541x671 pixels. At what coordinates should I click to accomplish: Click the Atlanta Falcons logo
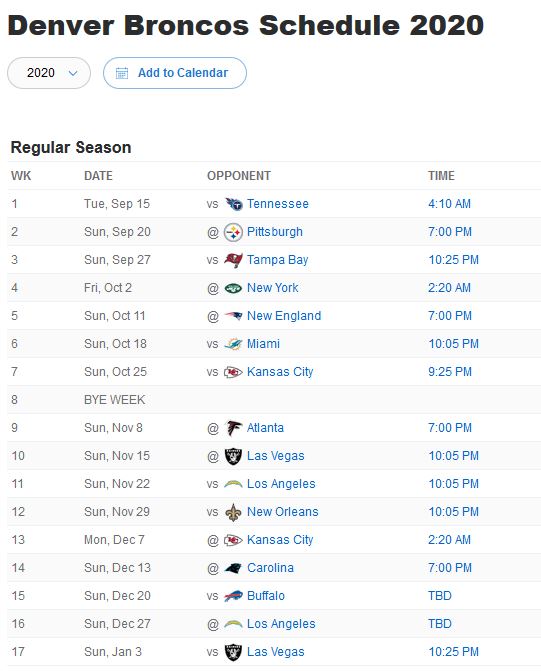click(x=233, y=428)
